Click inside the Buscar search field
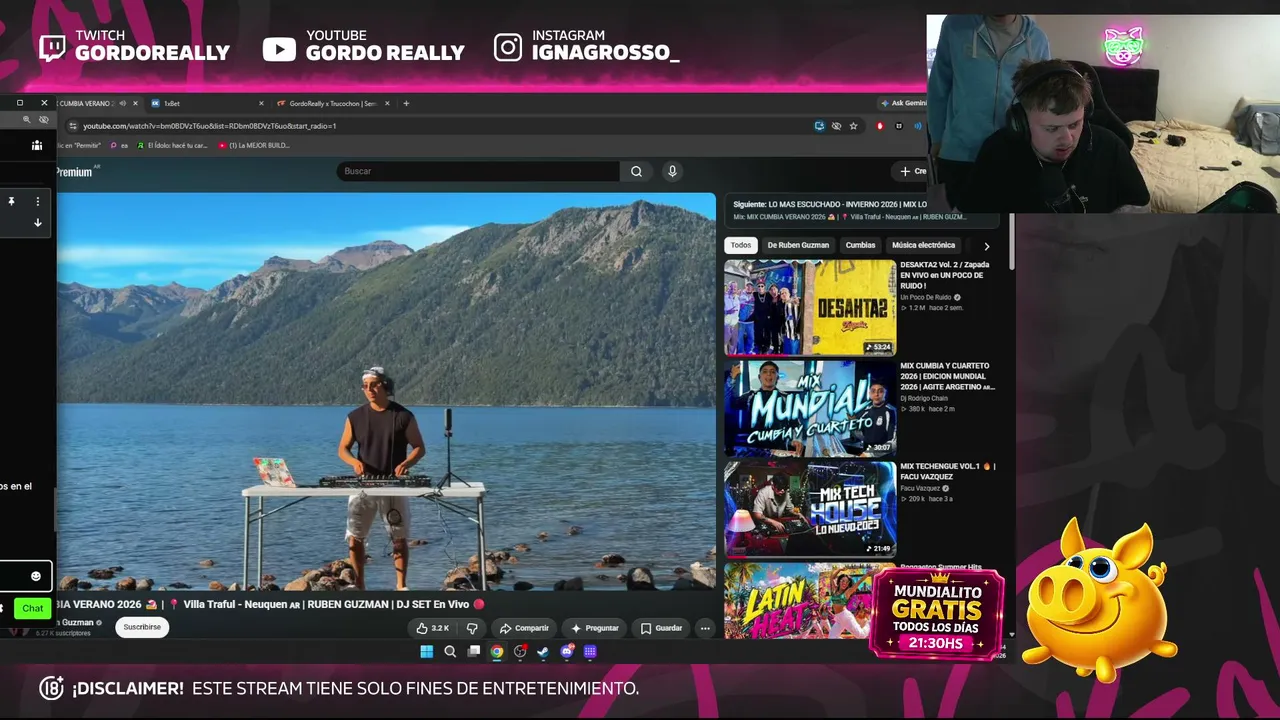Viewport: 1280px width, 720px height. [478, 171]
